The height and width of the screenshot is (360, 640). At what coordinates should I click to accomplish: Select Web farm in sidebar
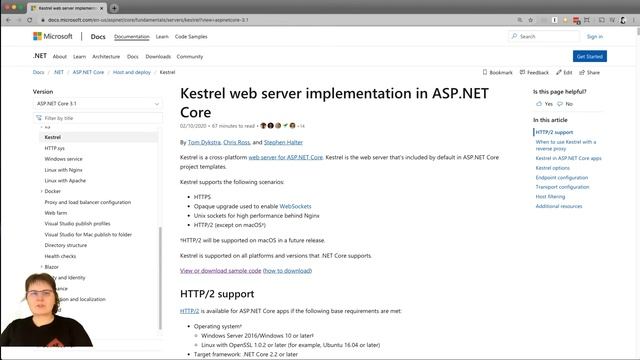[56, 213]
